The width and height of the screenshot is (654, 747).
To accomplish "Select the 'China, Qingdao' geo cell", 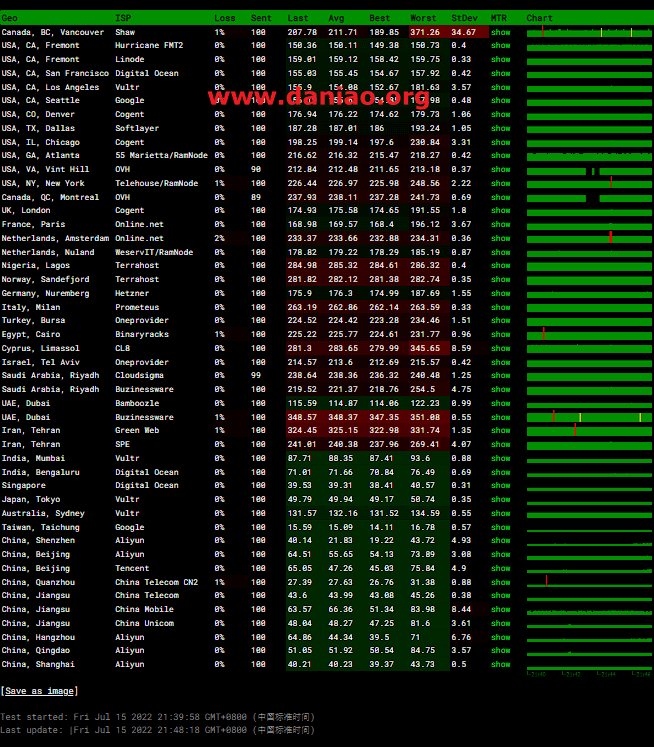I will 36,650.
